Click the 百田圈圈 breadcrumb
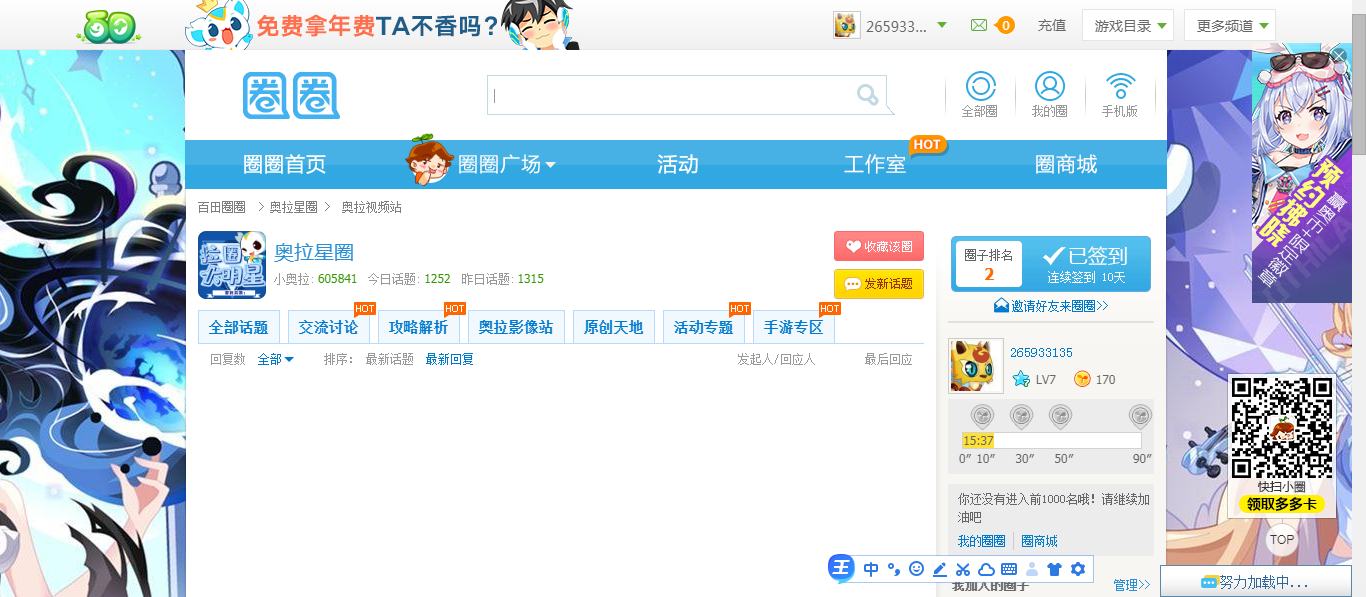This screenshot has height=597, width=1366. click(x=221, y=207)
